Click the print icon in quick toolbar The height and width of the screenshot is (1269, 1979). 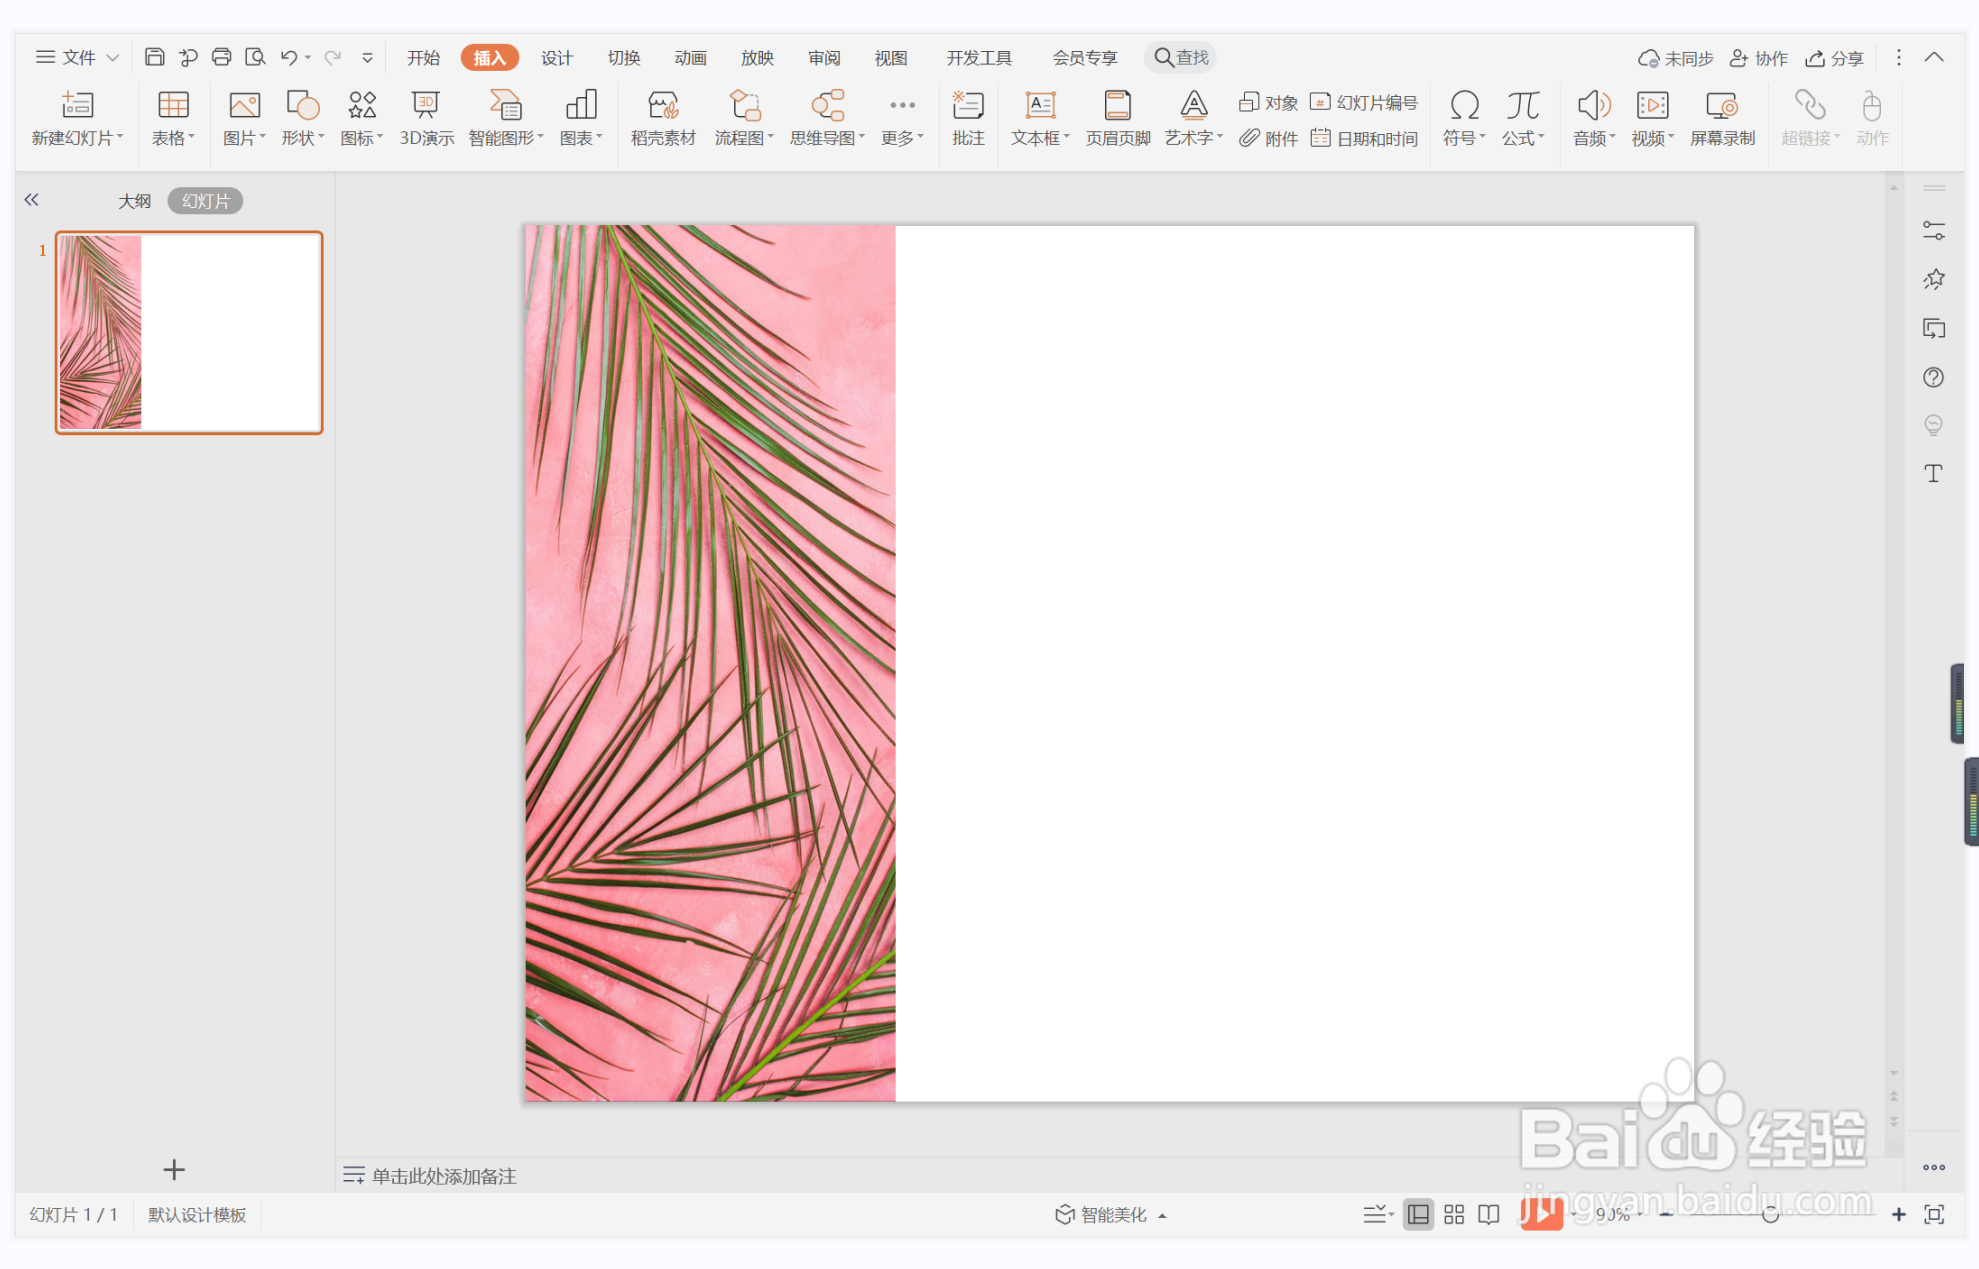tap(221, 57)
